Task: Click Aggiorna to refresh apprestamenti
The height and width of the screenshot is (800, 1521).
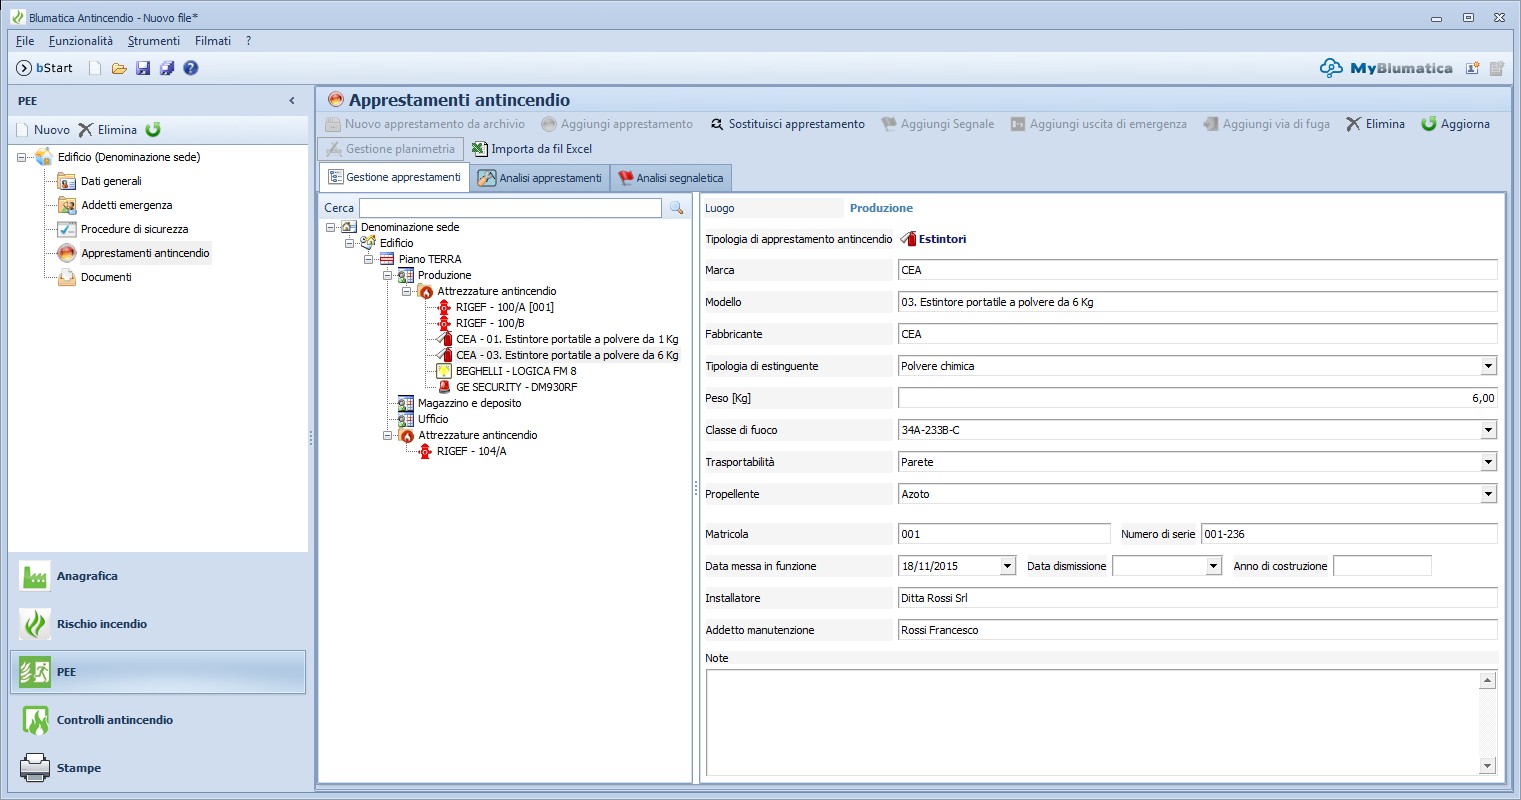Action: (1455, 124)
